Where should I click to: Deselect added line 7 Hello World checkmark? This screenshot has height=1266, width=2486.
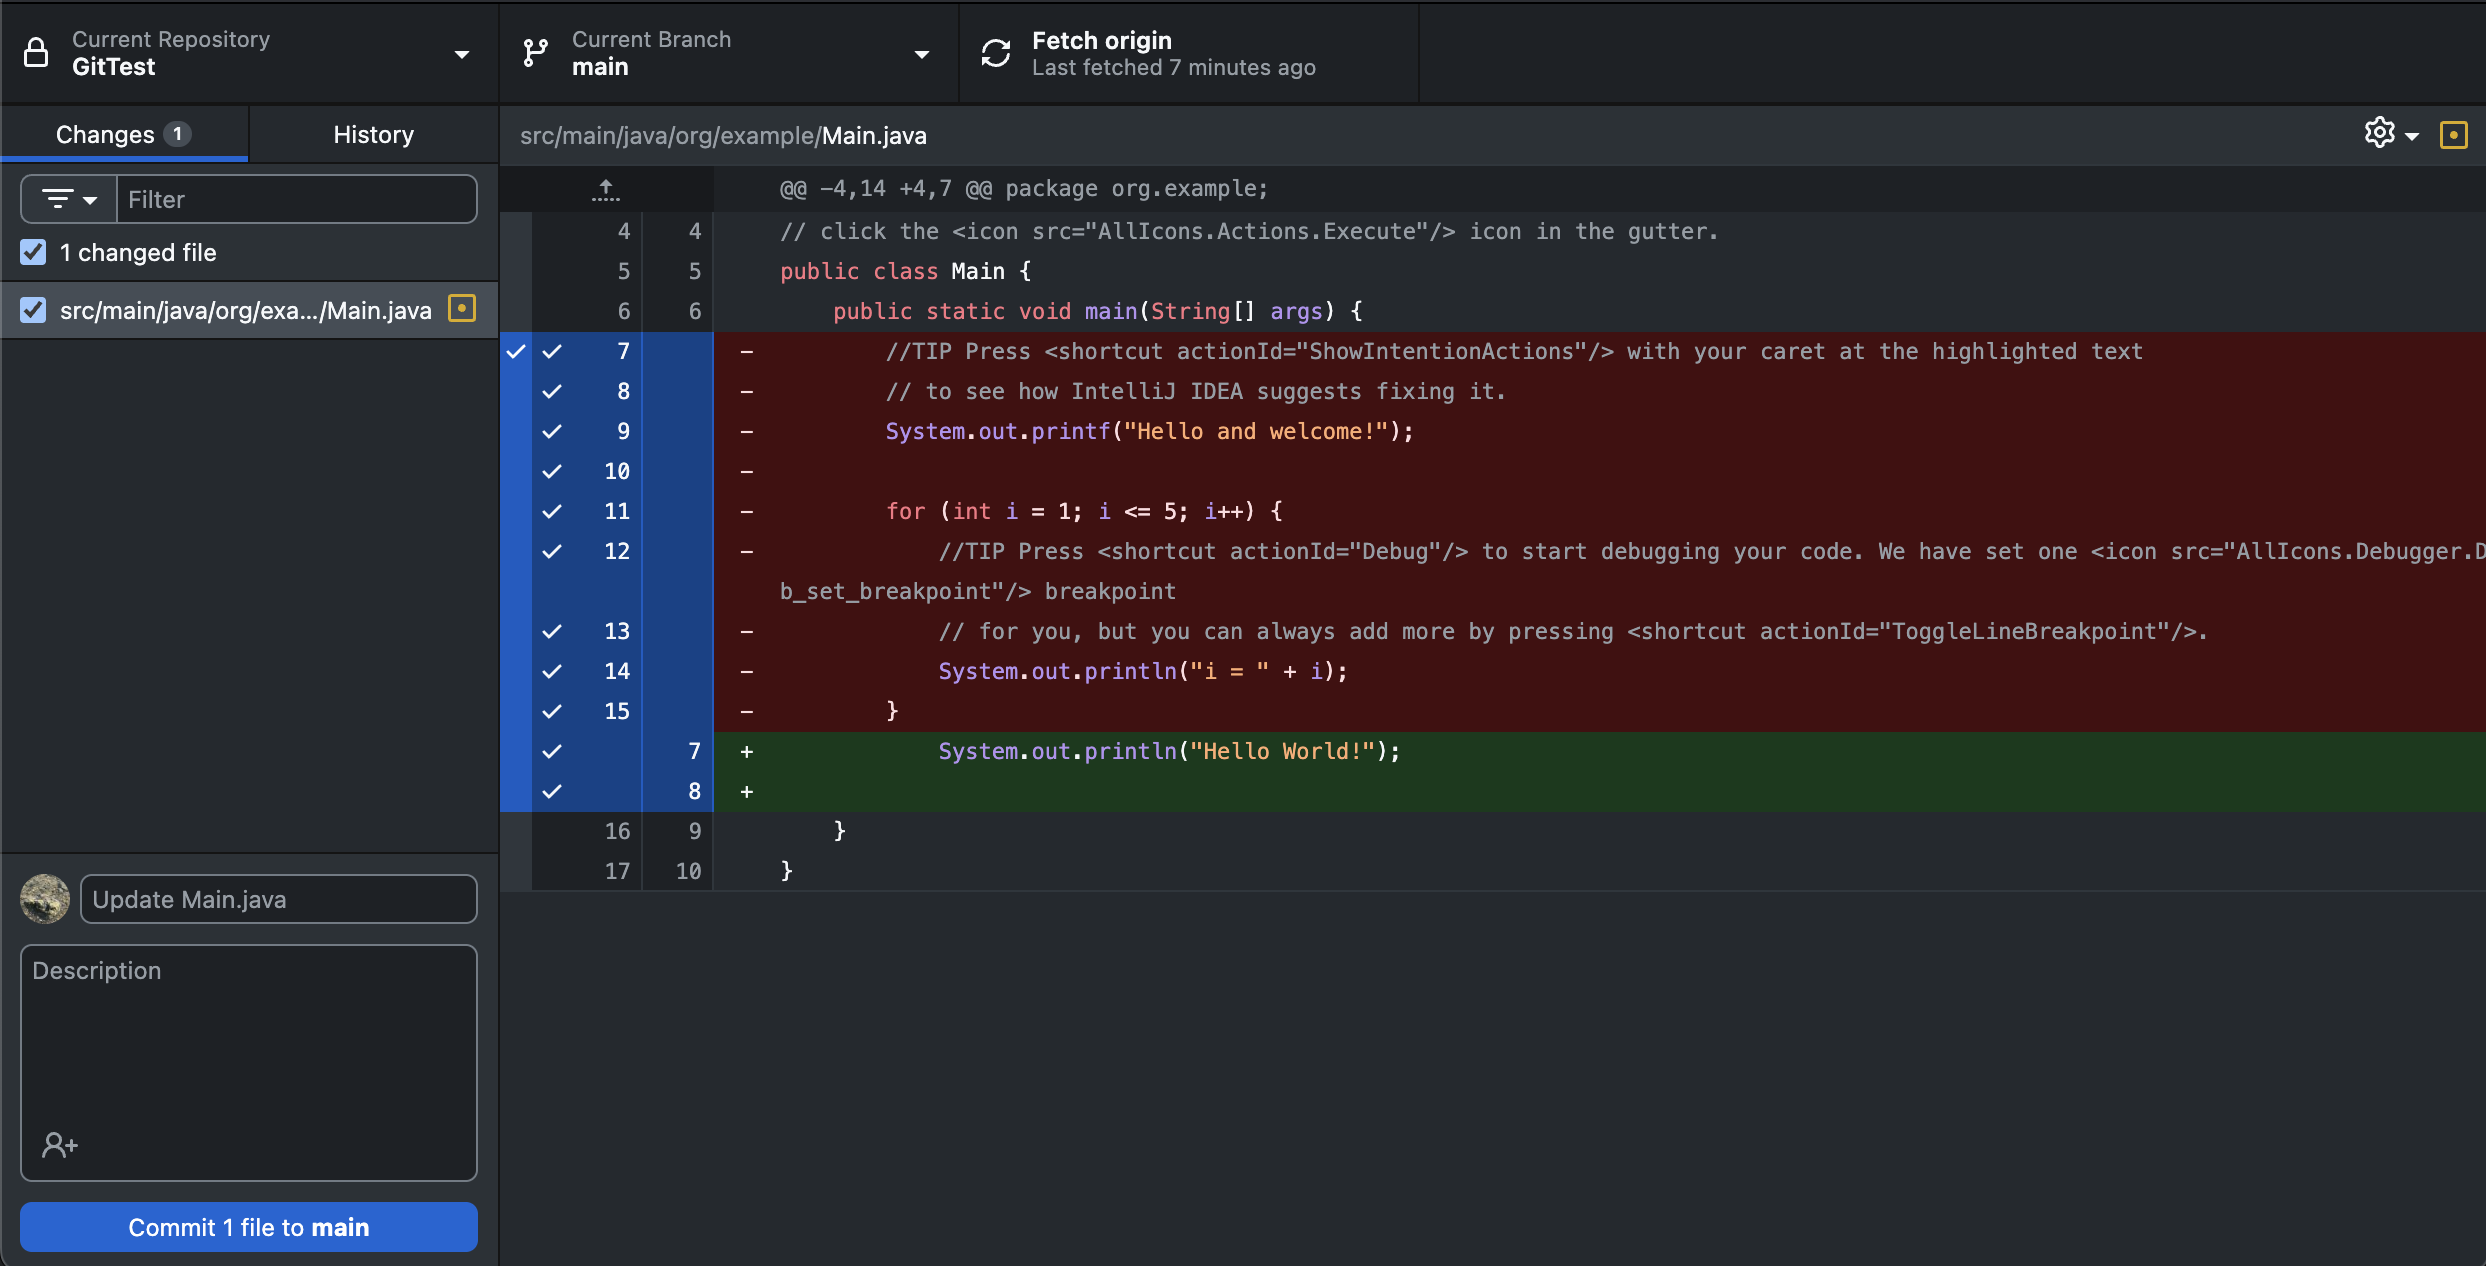(552, 751)
